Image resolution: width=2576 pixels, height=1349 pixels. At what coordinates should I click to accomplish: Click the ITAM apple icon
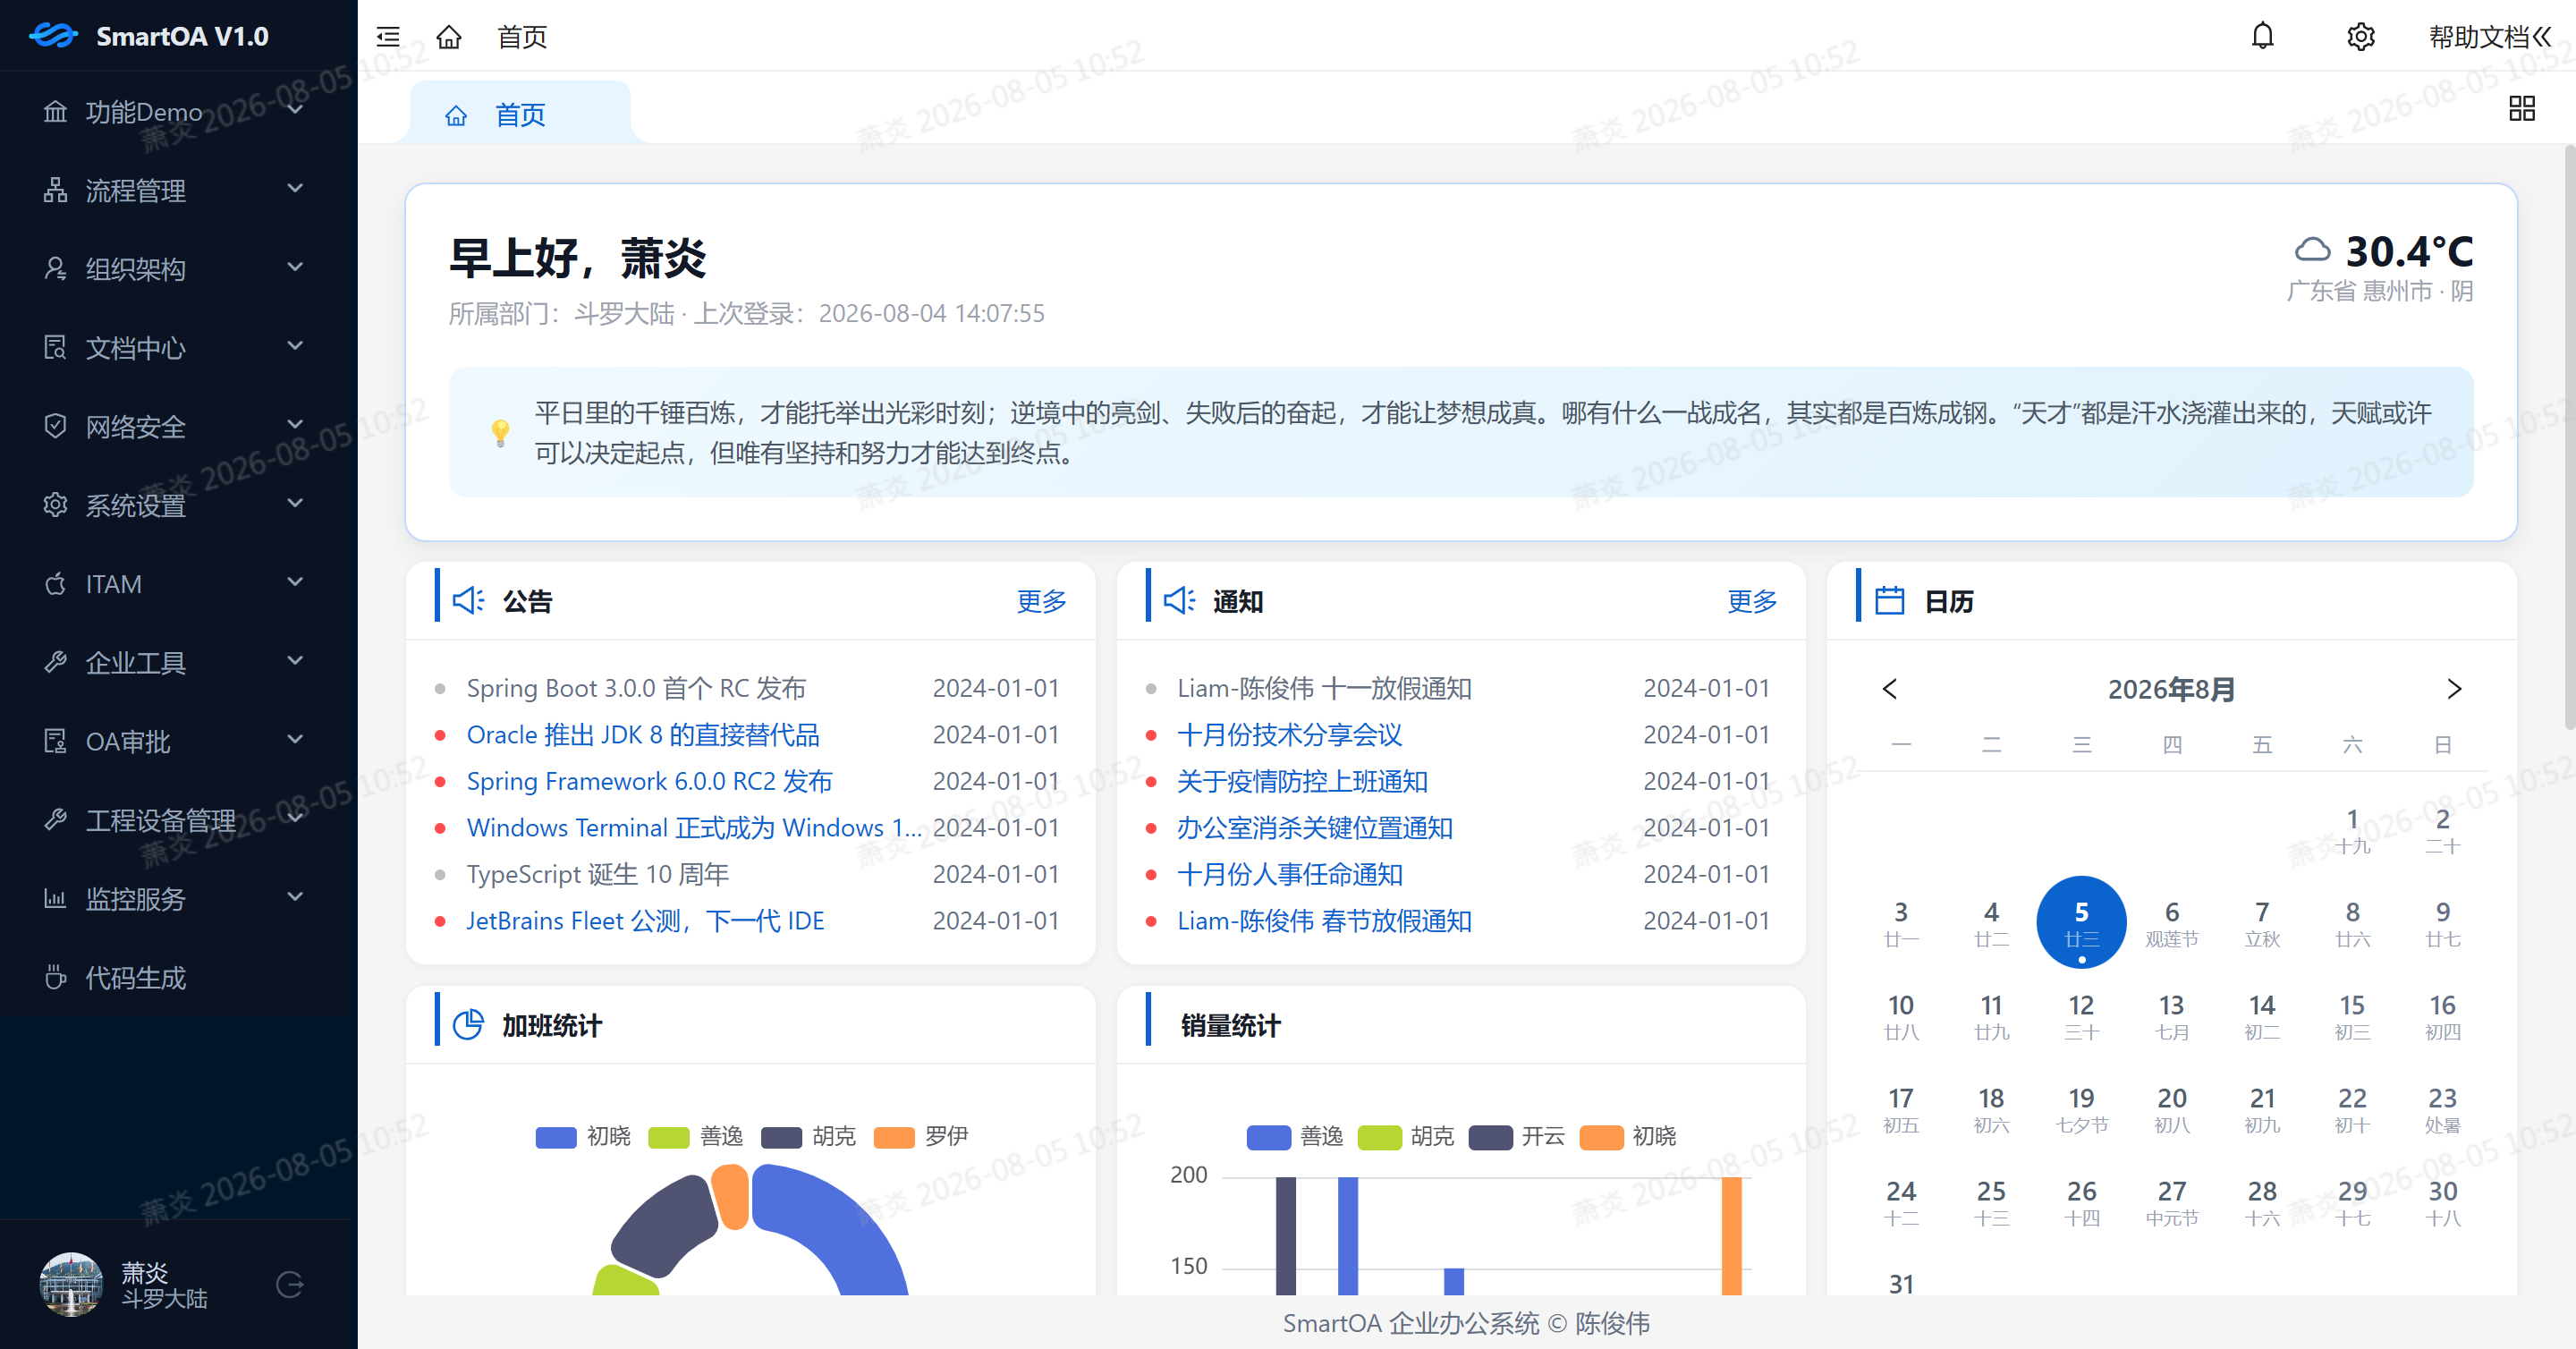coord(55,583)
